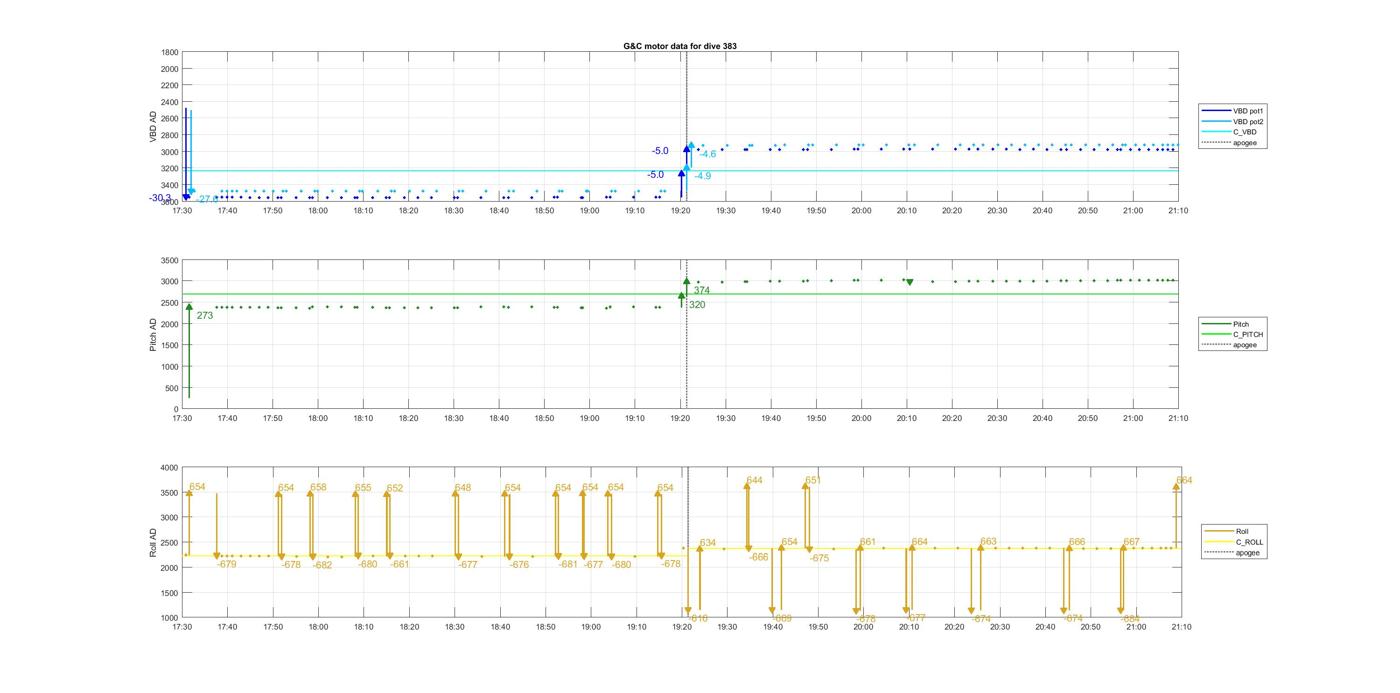
Task: Click the '-661' roll data label
Action: tap(399, 564)
